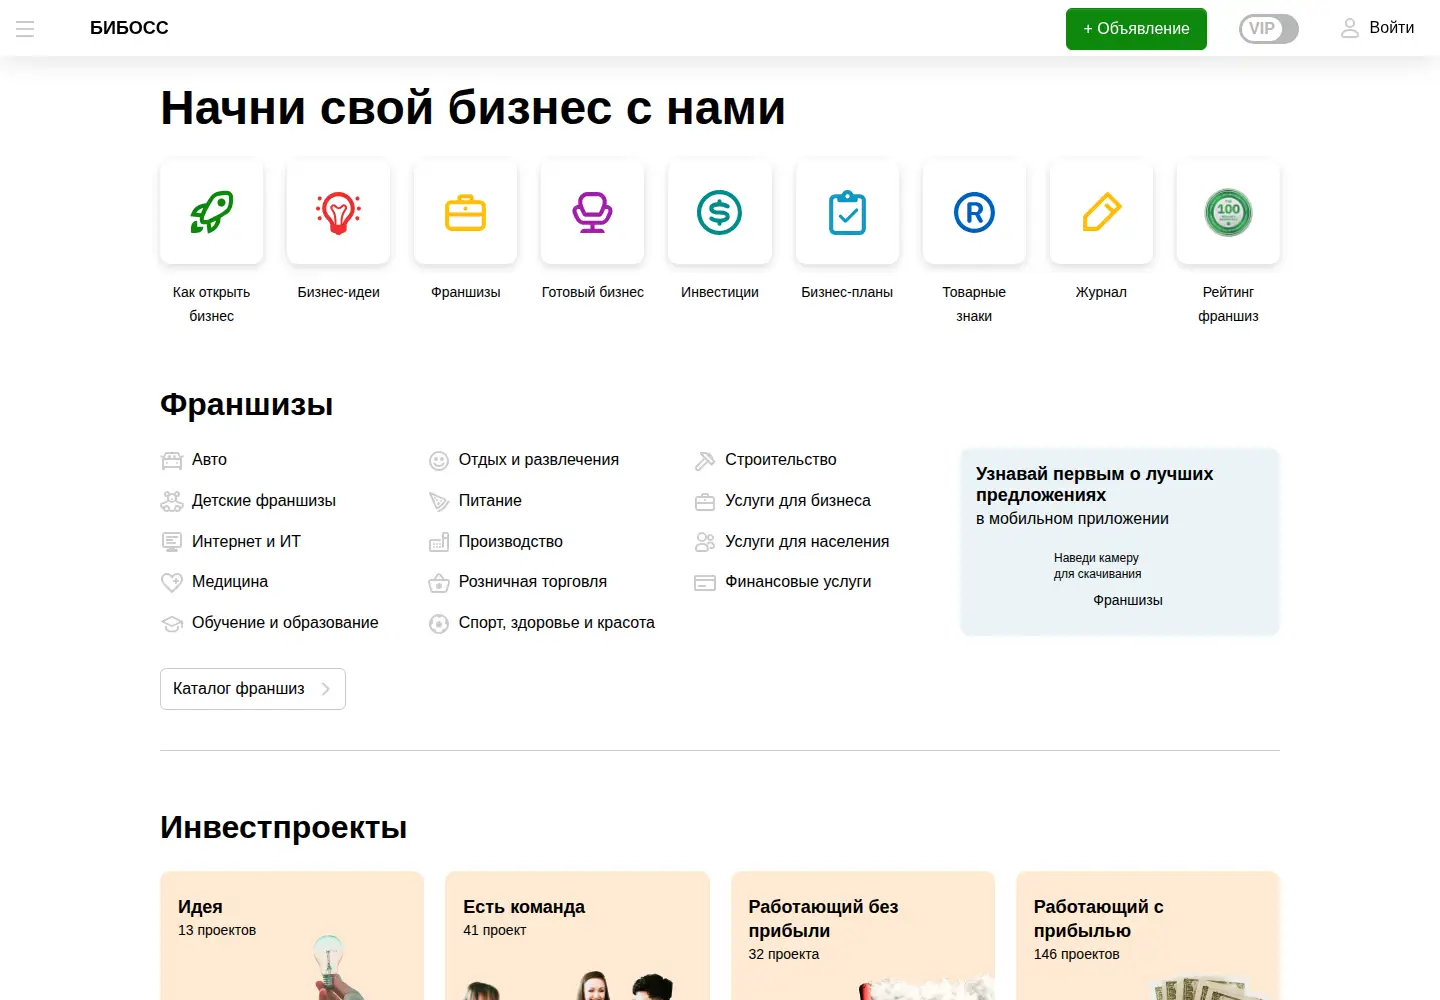
Task: Open the Каталог франшиз button
Action: [253, 689]
